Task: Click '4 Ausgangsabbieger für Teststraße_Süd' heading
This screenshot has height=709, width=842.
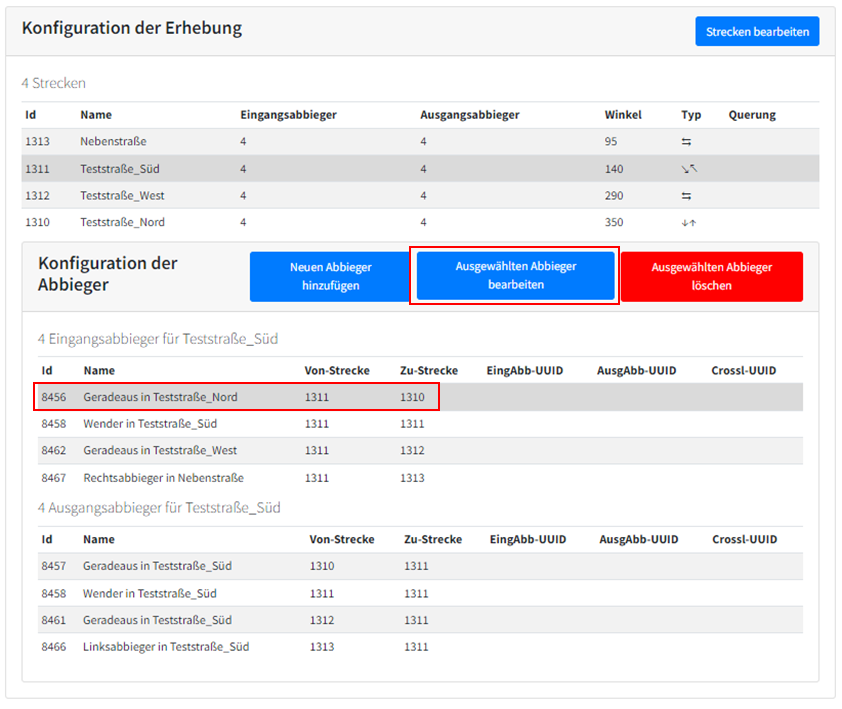Action: point(159,508)
